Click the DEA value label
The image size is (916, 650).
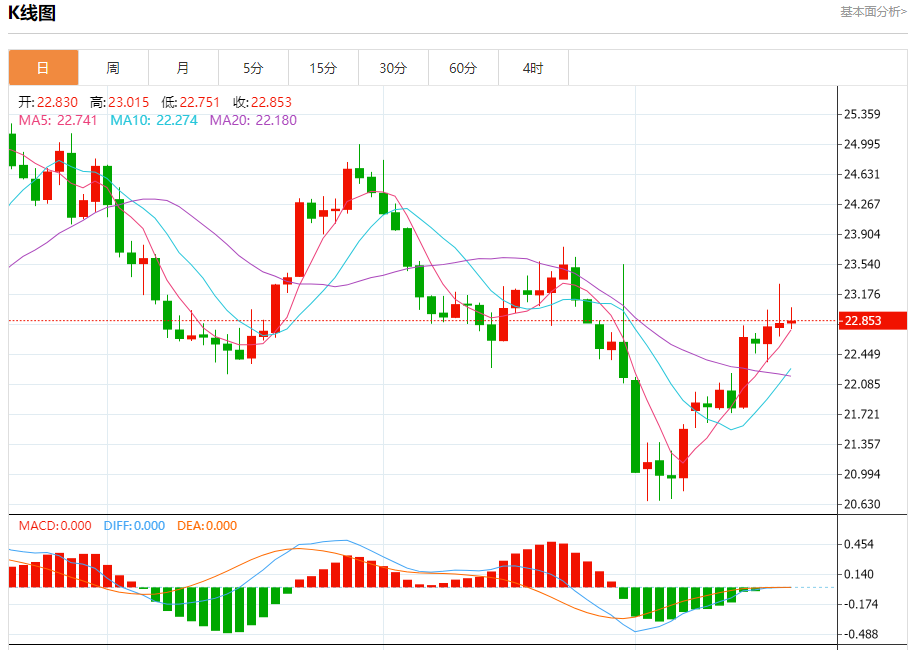point(207,526)
